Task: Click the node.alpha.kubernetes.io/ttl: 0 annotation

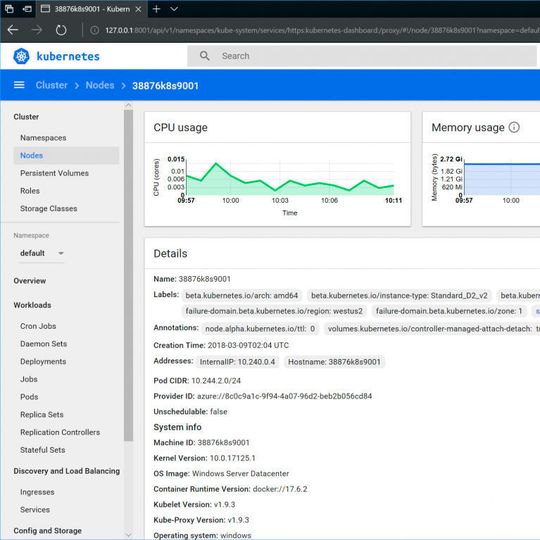Action: click(x=260, y=329)
